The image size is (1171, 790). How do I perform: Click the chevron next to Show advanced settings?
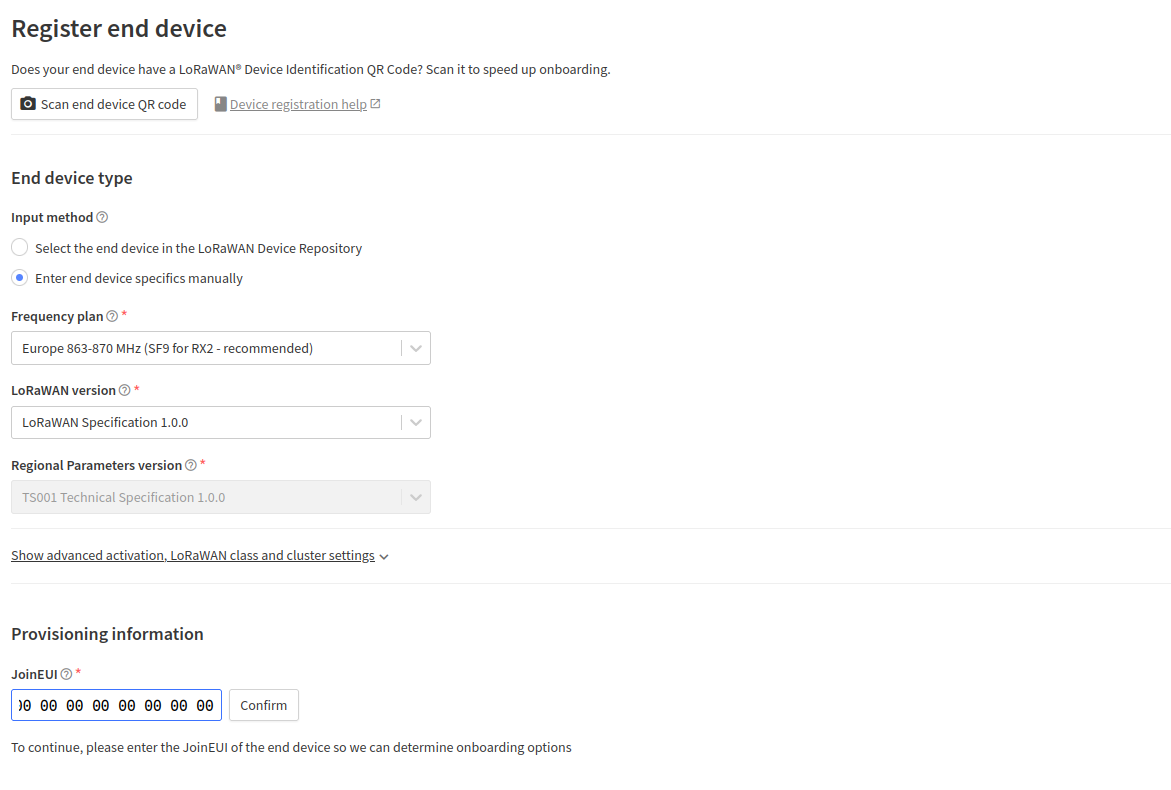click(x=384, y=557)
